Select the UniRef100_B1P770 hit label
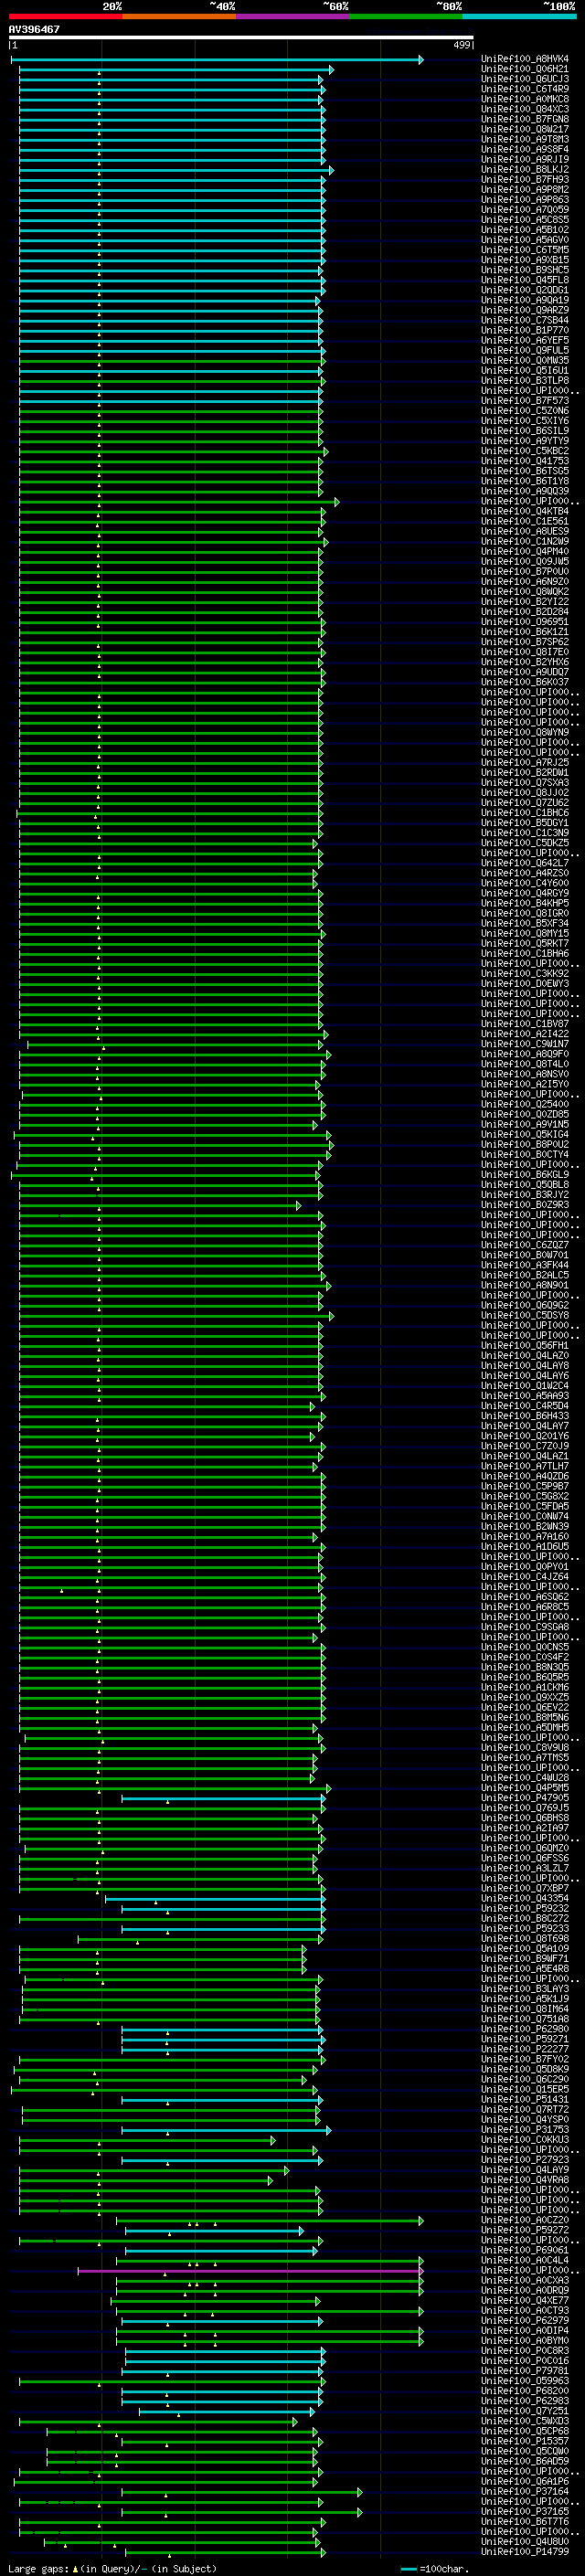The image size is (585, 2576). tap(525, 330)
